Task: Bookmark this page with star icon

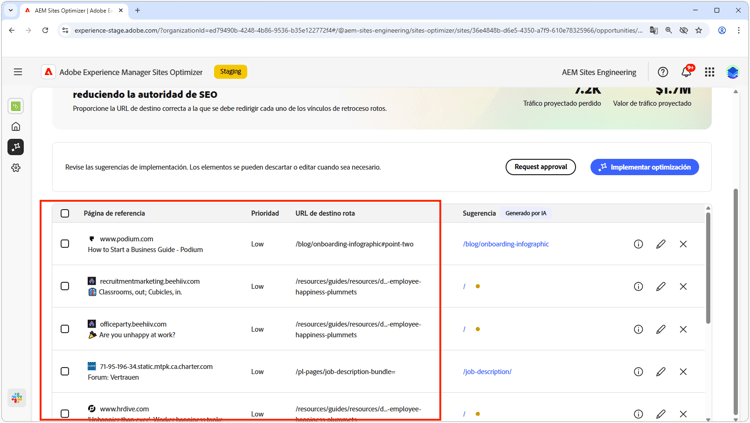Action: point(699,30)
